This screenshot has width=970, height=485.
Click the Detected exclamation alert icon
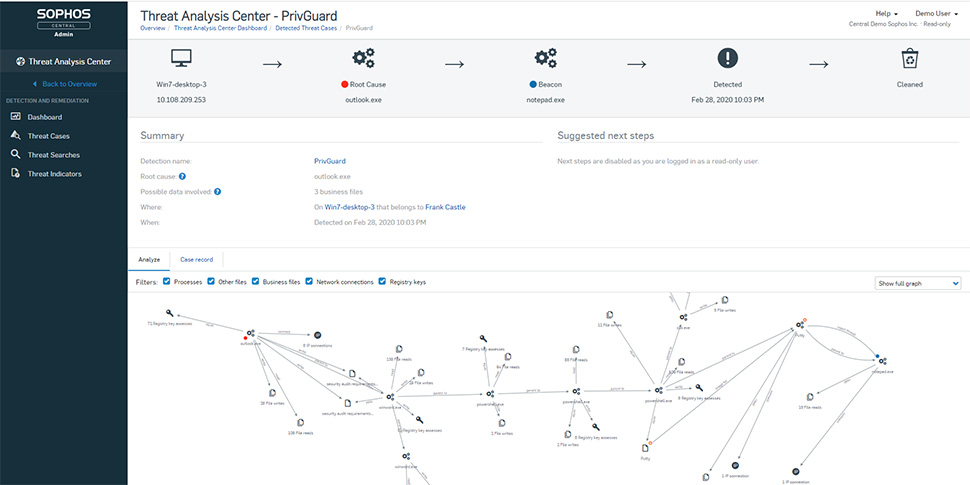point(728,58)
